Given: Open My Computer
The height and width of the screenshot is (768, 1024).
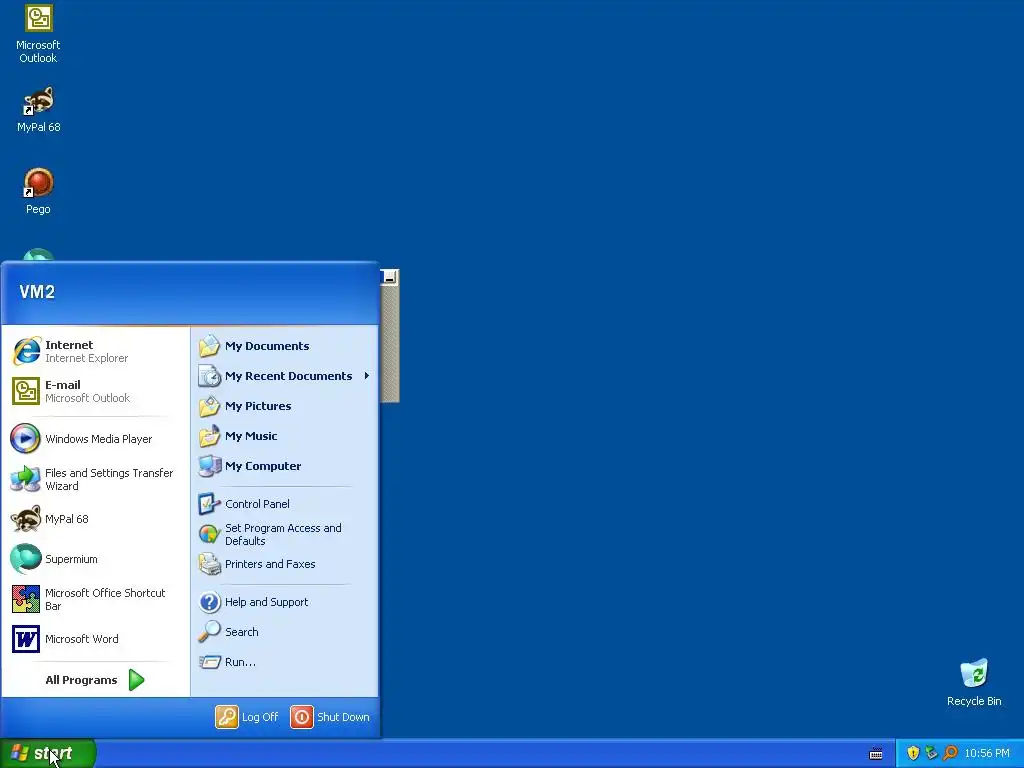Looking at the screenshot, I should click(284, 466).
